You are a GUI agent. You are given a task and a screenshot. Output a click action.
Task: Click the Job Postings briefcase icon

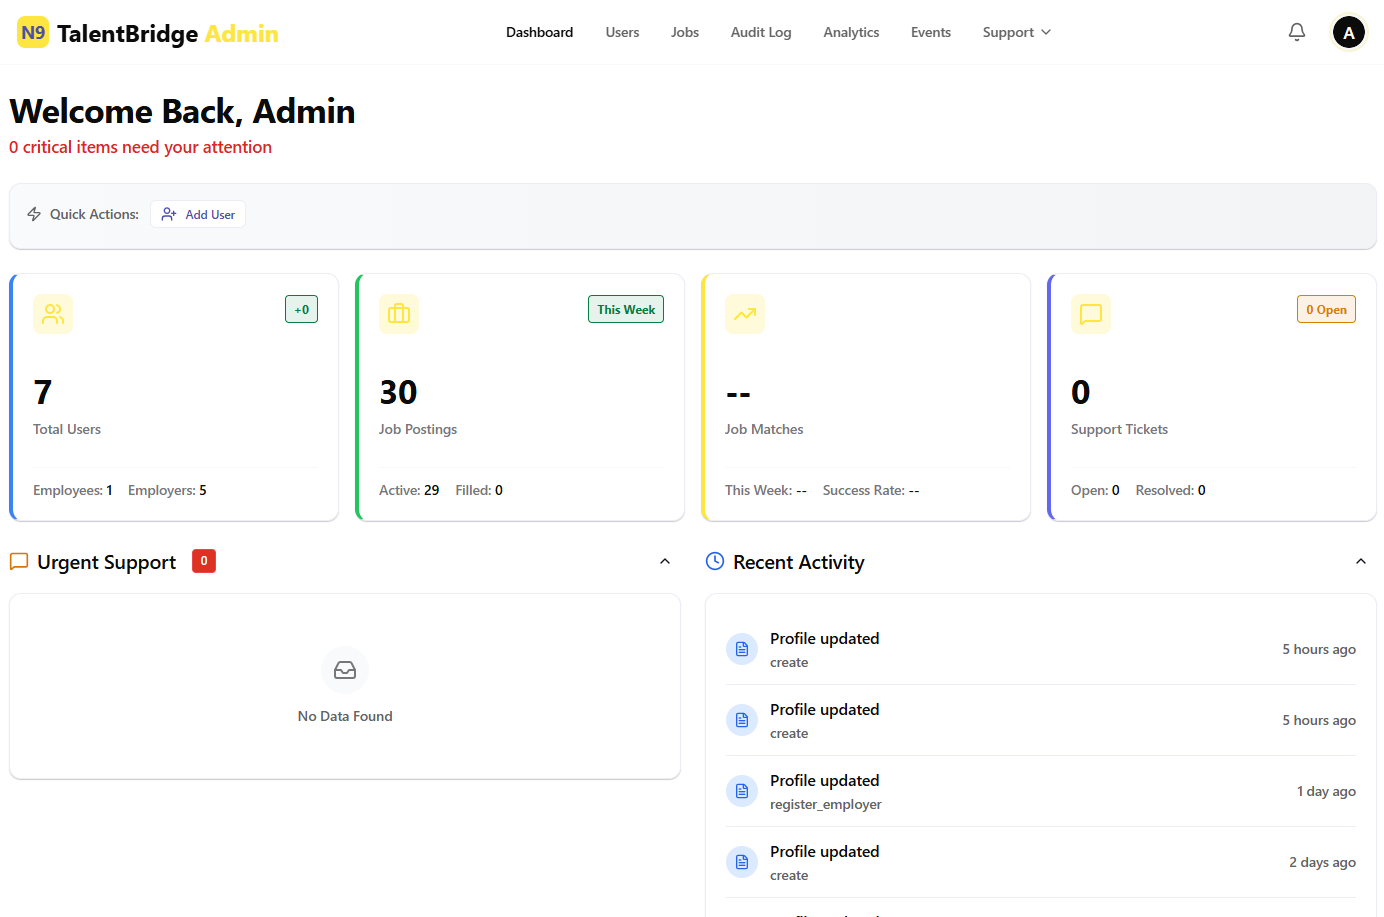click(x=399, y=314)
